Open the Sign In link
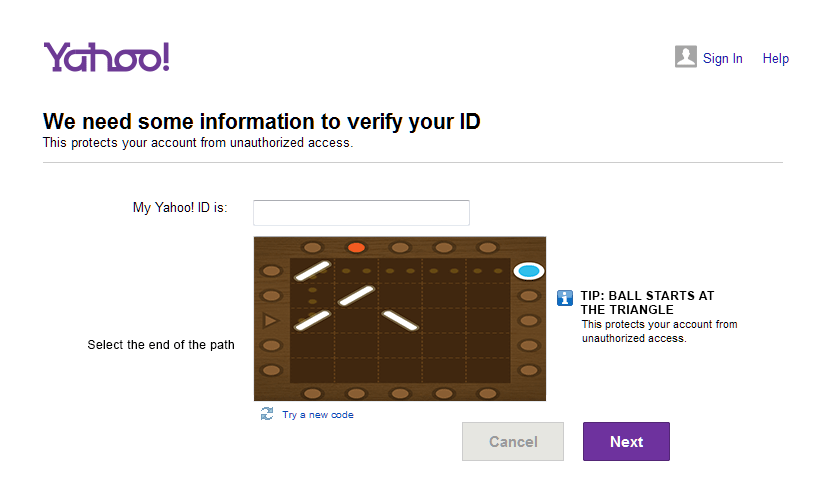The width and height of the screenshot is (828, 504). tap(722, 59)
